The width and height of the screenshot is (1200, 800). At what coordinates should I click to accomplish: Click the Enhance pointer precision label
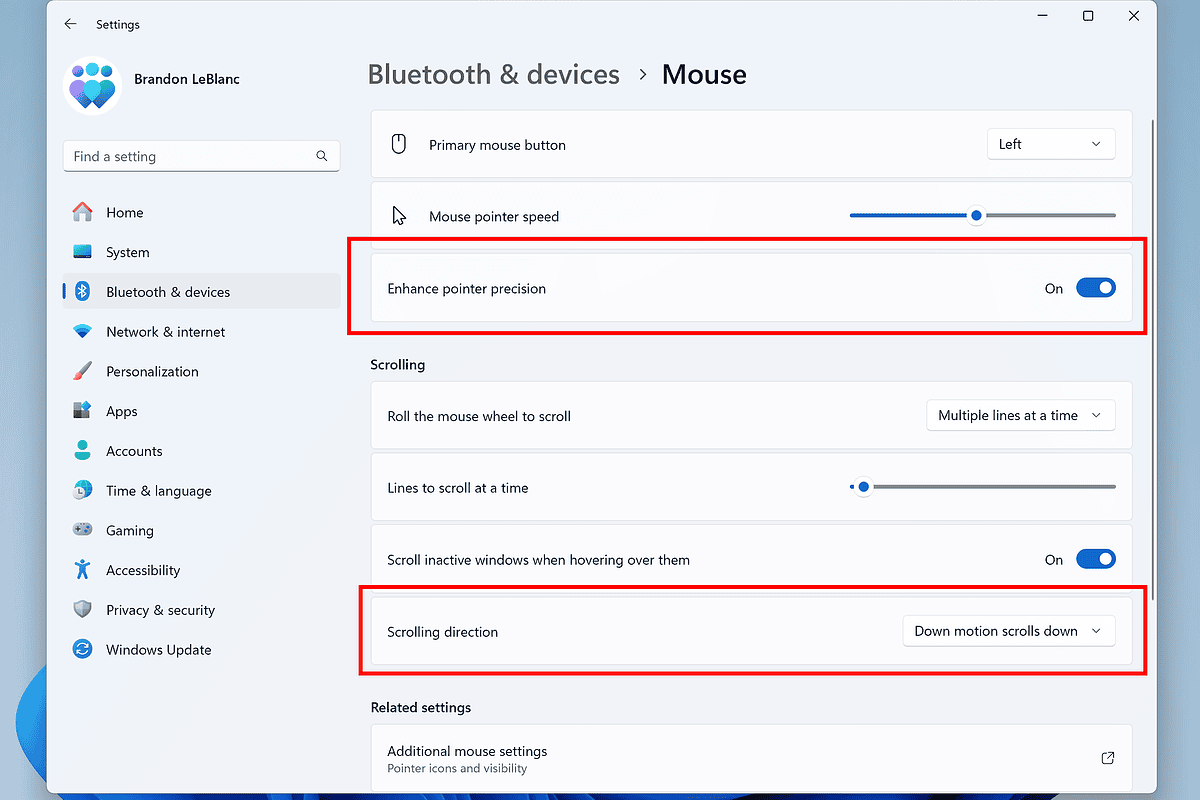coord(467,288)
